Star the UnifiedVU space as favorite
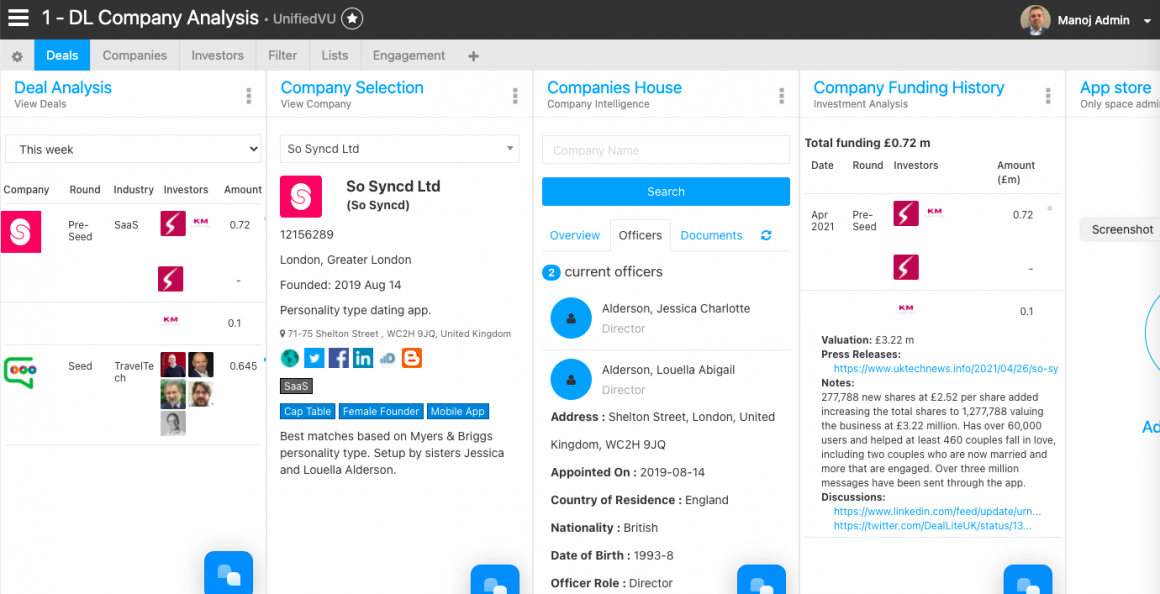Viewport: 1160px width, 594px height. point(352,18)
